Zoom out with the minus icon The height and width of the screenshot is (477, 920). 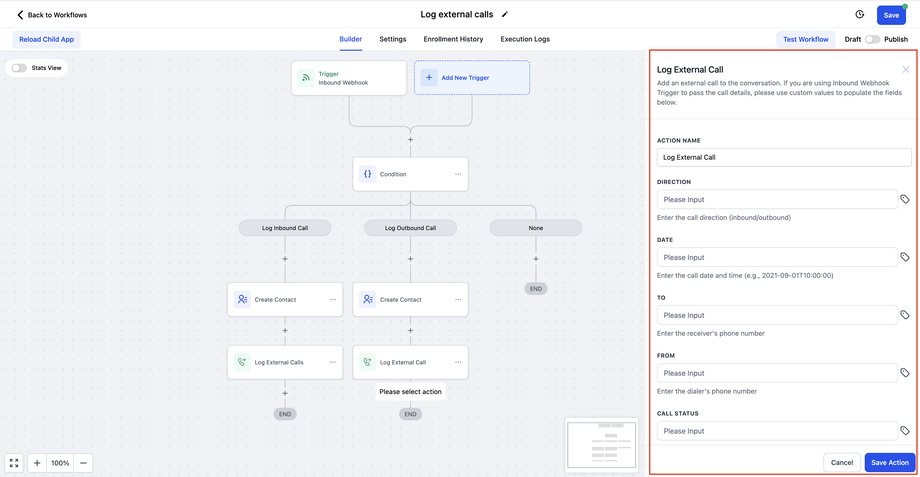[84, 463]
